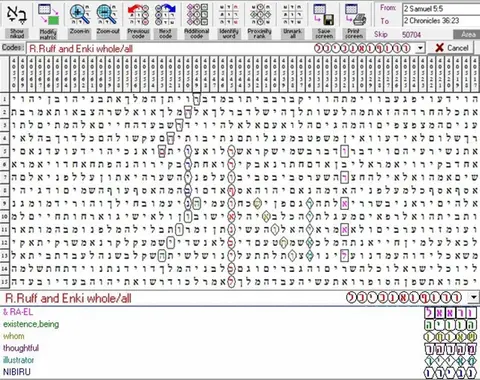Cancel the current code search
480x380 pixels.
450,48
